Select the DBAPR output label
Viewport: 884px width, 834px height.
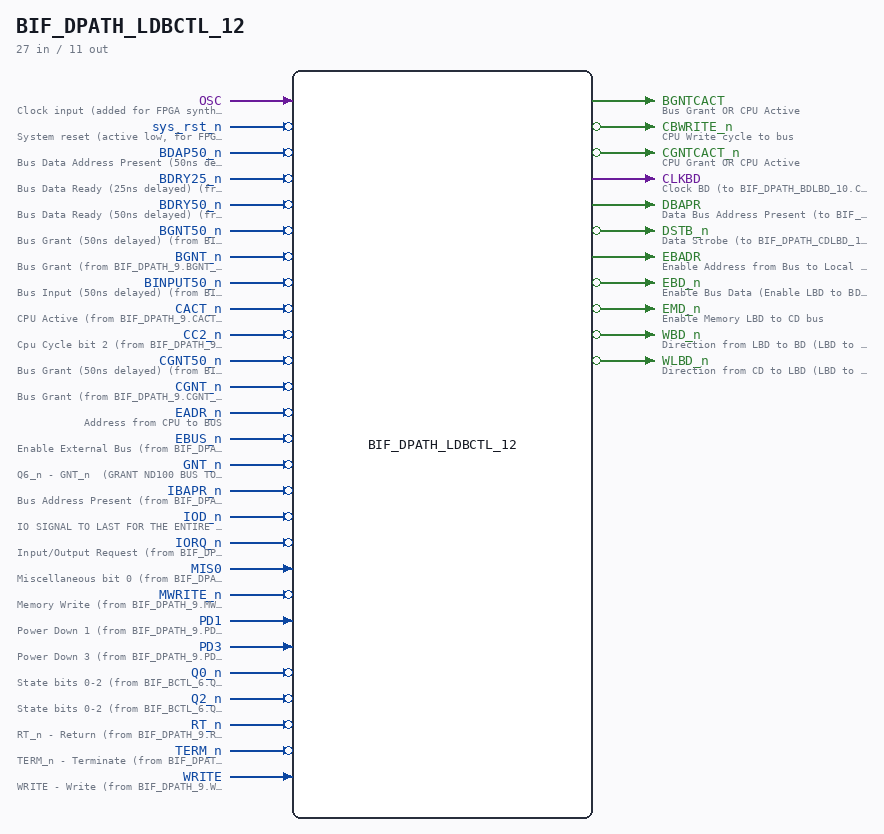[x=682, y=205]
